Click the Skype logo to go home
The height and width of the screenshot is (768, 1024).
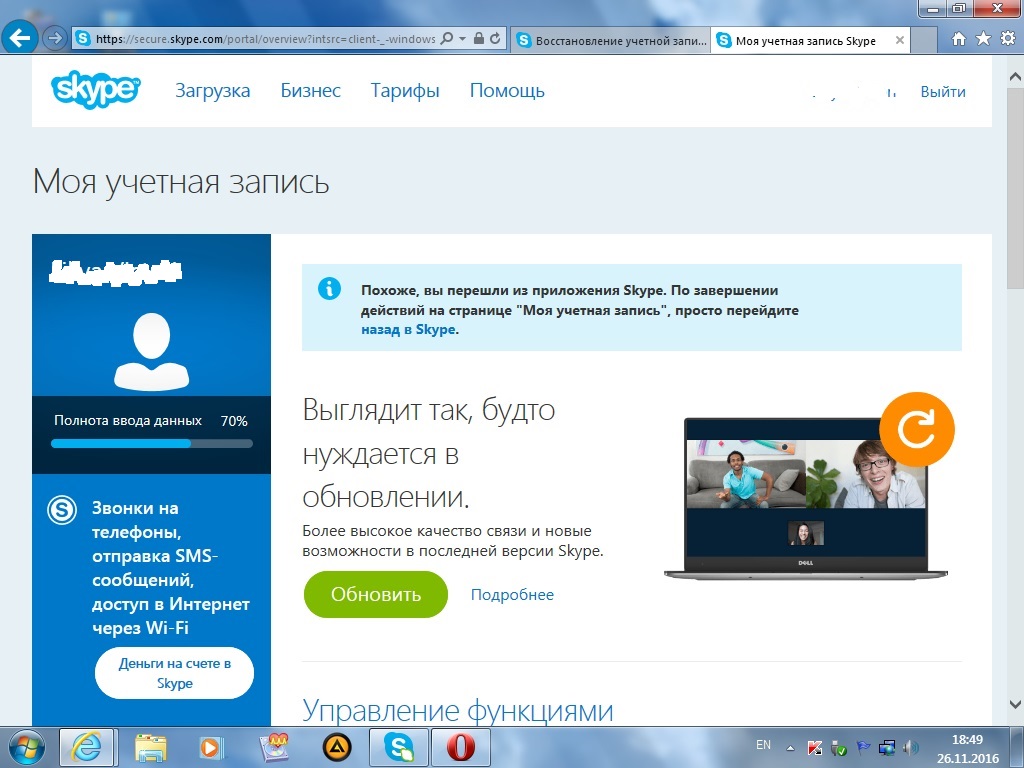(x=95, y=90)
